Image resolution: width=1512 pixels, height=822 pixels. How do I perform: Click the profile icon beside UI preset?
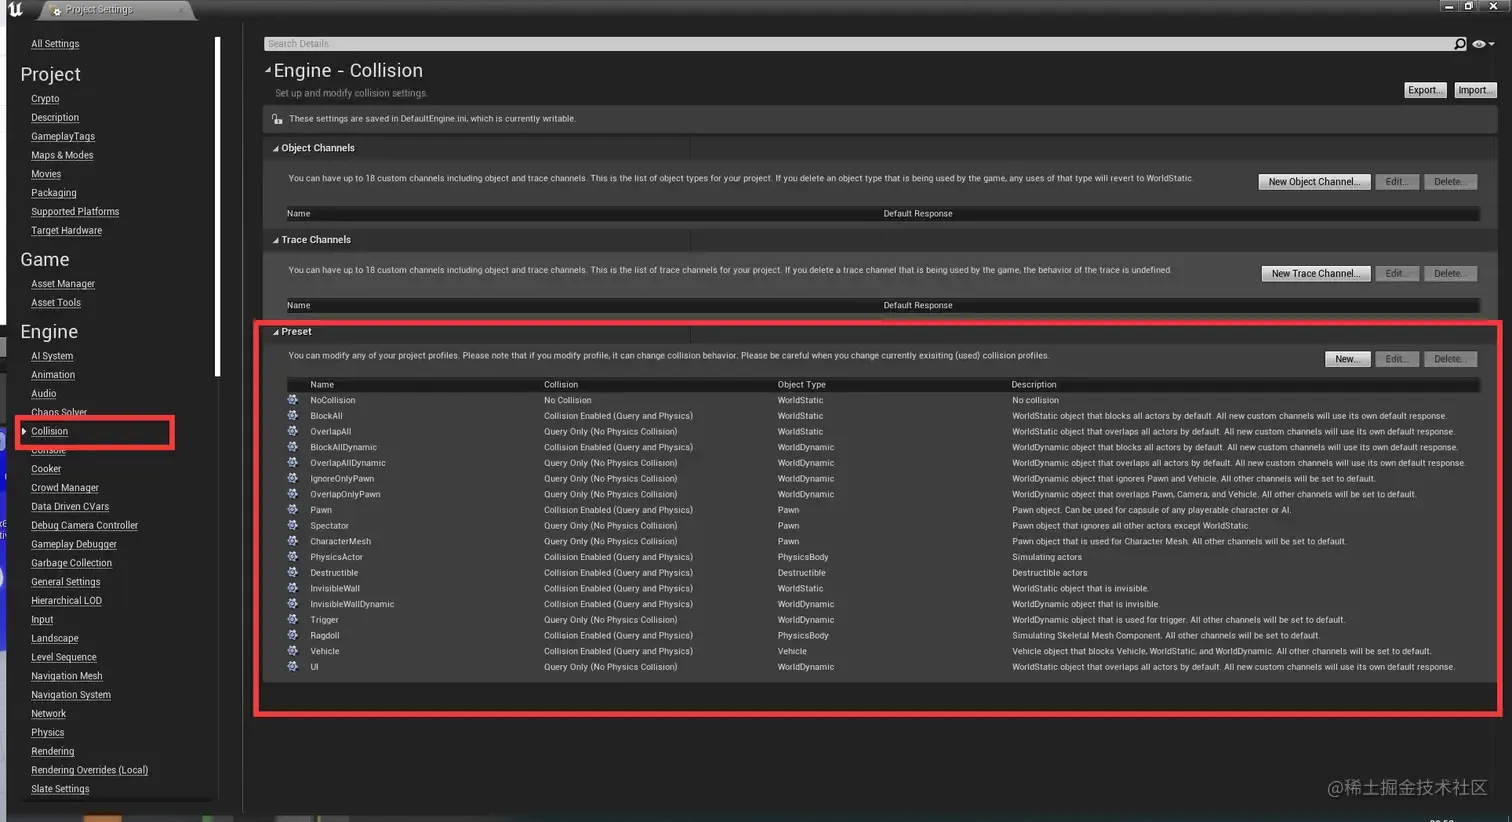pyautogui.click(x=293, y=667)
